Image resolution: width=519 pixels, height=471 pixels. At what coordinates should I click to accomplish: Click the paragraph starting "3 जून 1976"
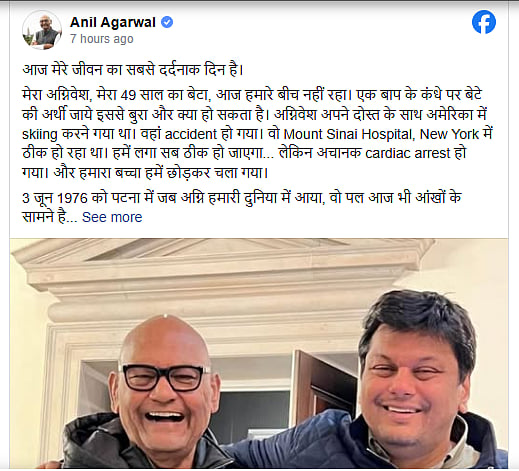[x=242, y=207]
